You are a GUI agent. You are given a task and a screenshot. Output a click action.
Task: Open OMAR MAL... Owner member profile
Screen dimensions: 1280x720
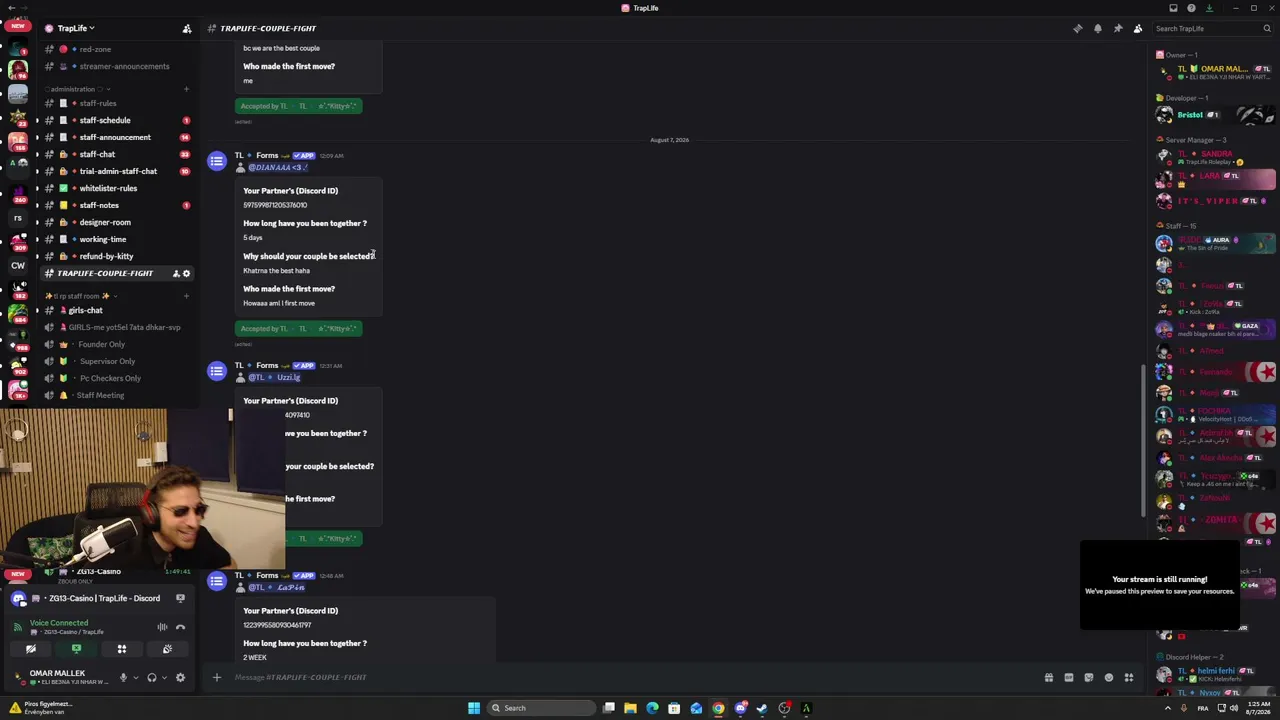point(1215,72)
